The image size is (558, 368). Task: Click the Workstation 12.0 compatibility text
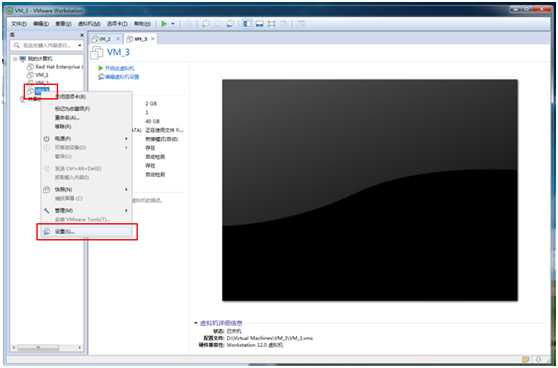[255, 345]
